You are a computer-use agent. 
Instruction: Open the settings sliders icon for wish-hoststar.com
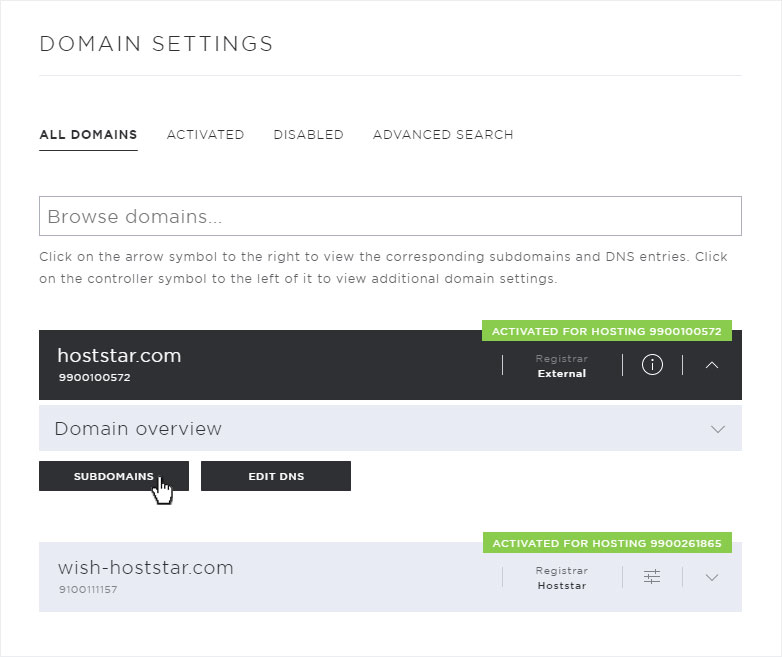click(652, 577)
